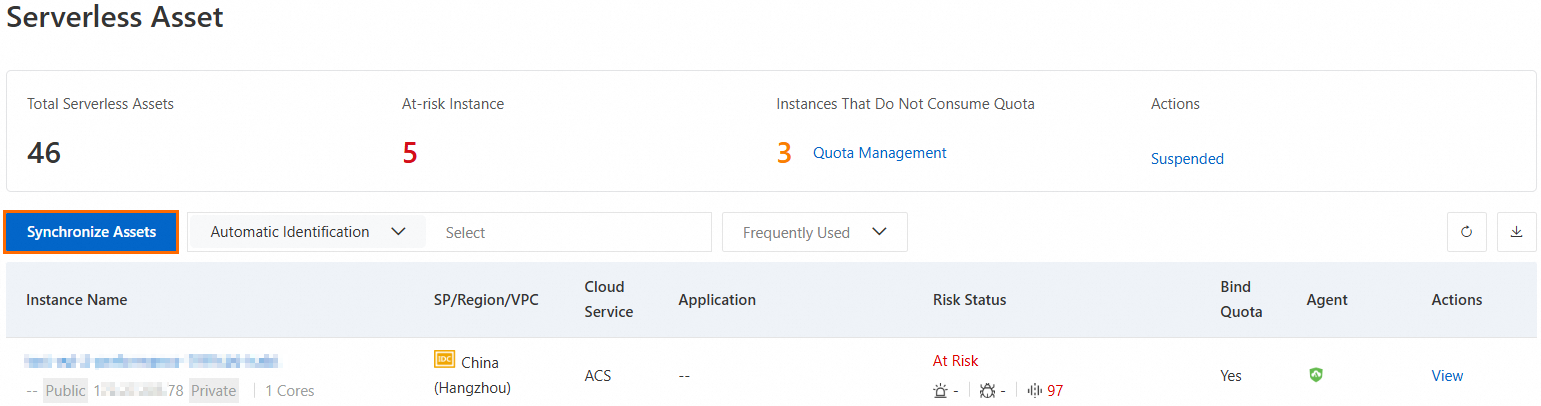Click the Synchronize Assets button
This screenshot has width=1541, height=406.
click(x=91, y=232)
